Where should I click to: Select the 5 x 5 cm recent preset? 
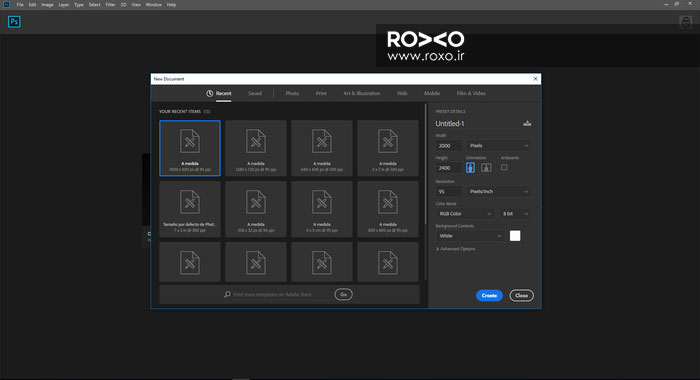point(321,209)
